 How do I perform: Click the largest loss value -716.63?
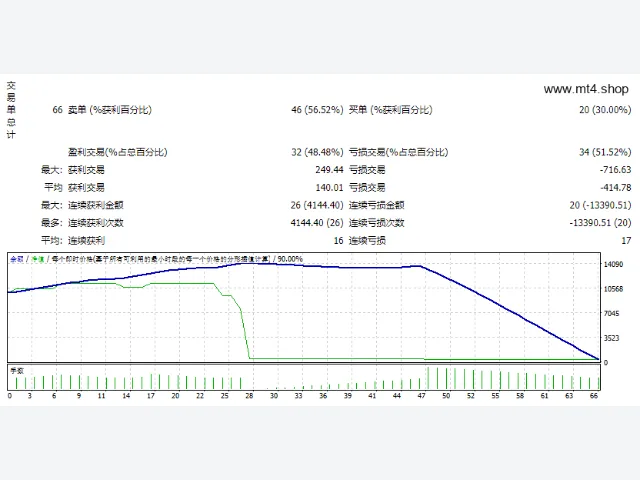click(615, 170)
